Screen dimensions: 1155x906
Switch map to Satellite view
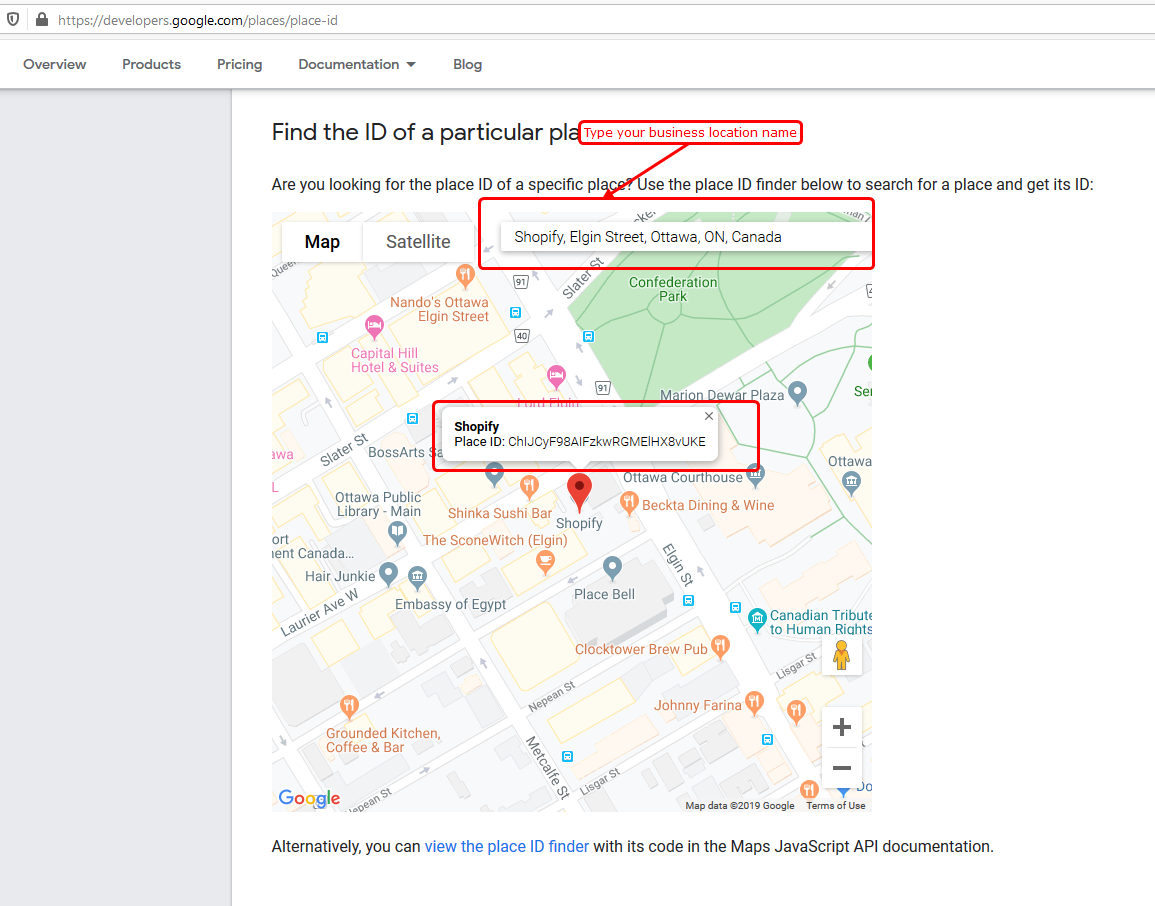(418, 242)
